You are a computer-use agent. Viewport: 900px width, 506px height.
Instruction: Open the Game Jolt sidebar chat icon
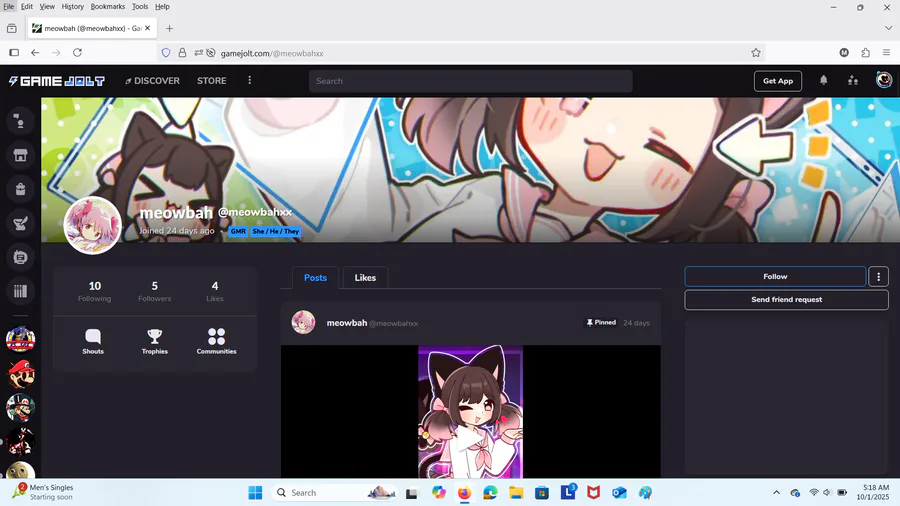click(20, 257)
